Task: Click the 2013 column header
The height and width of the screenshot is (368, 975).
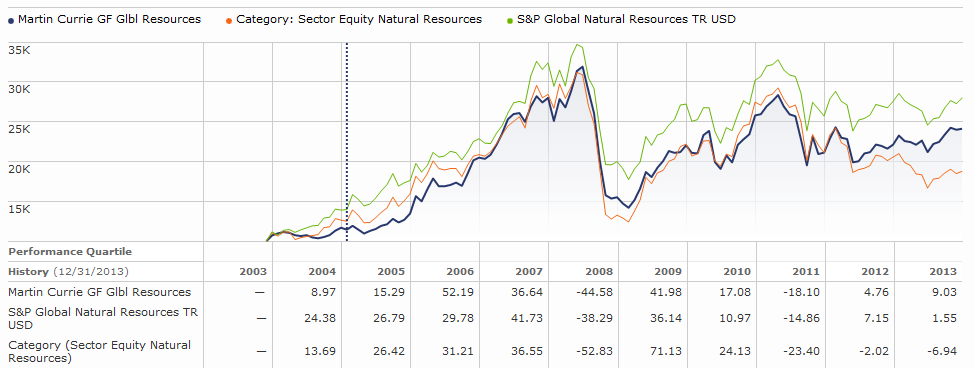Action: pos(944,272)
